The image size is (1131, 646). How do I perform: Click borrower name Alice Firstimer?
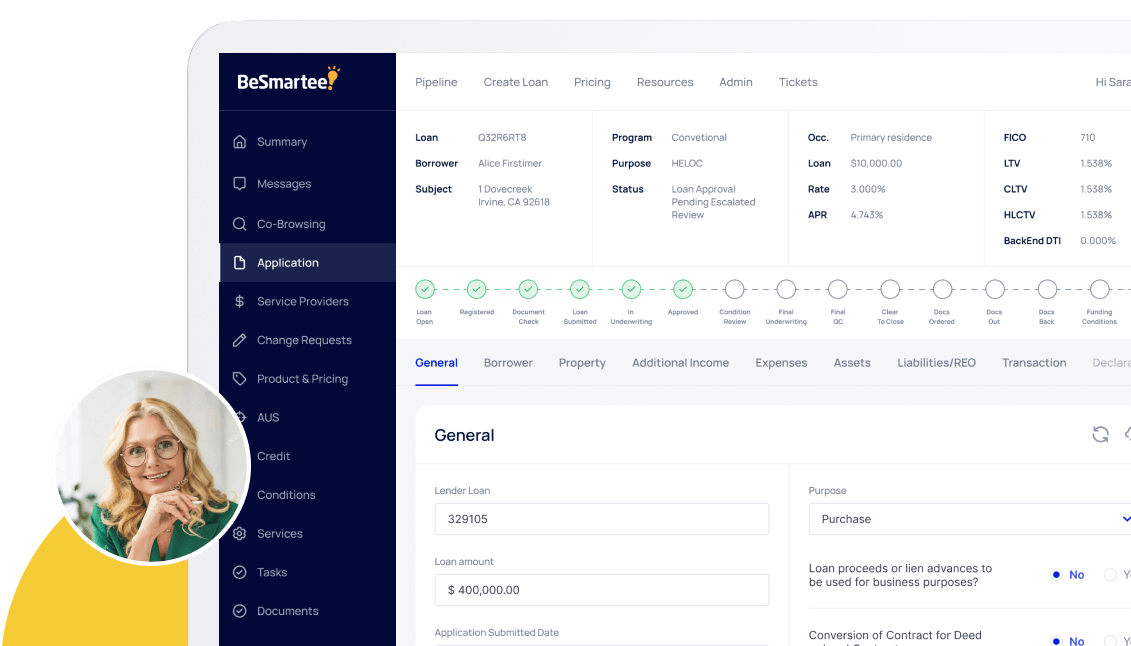tap(510, 163)
